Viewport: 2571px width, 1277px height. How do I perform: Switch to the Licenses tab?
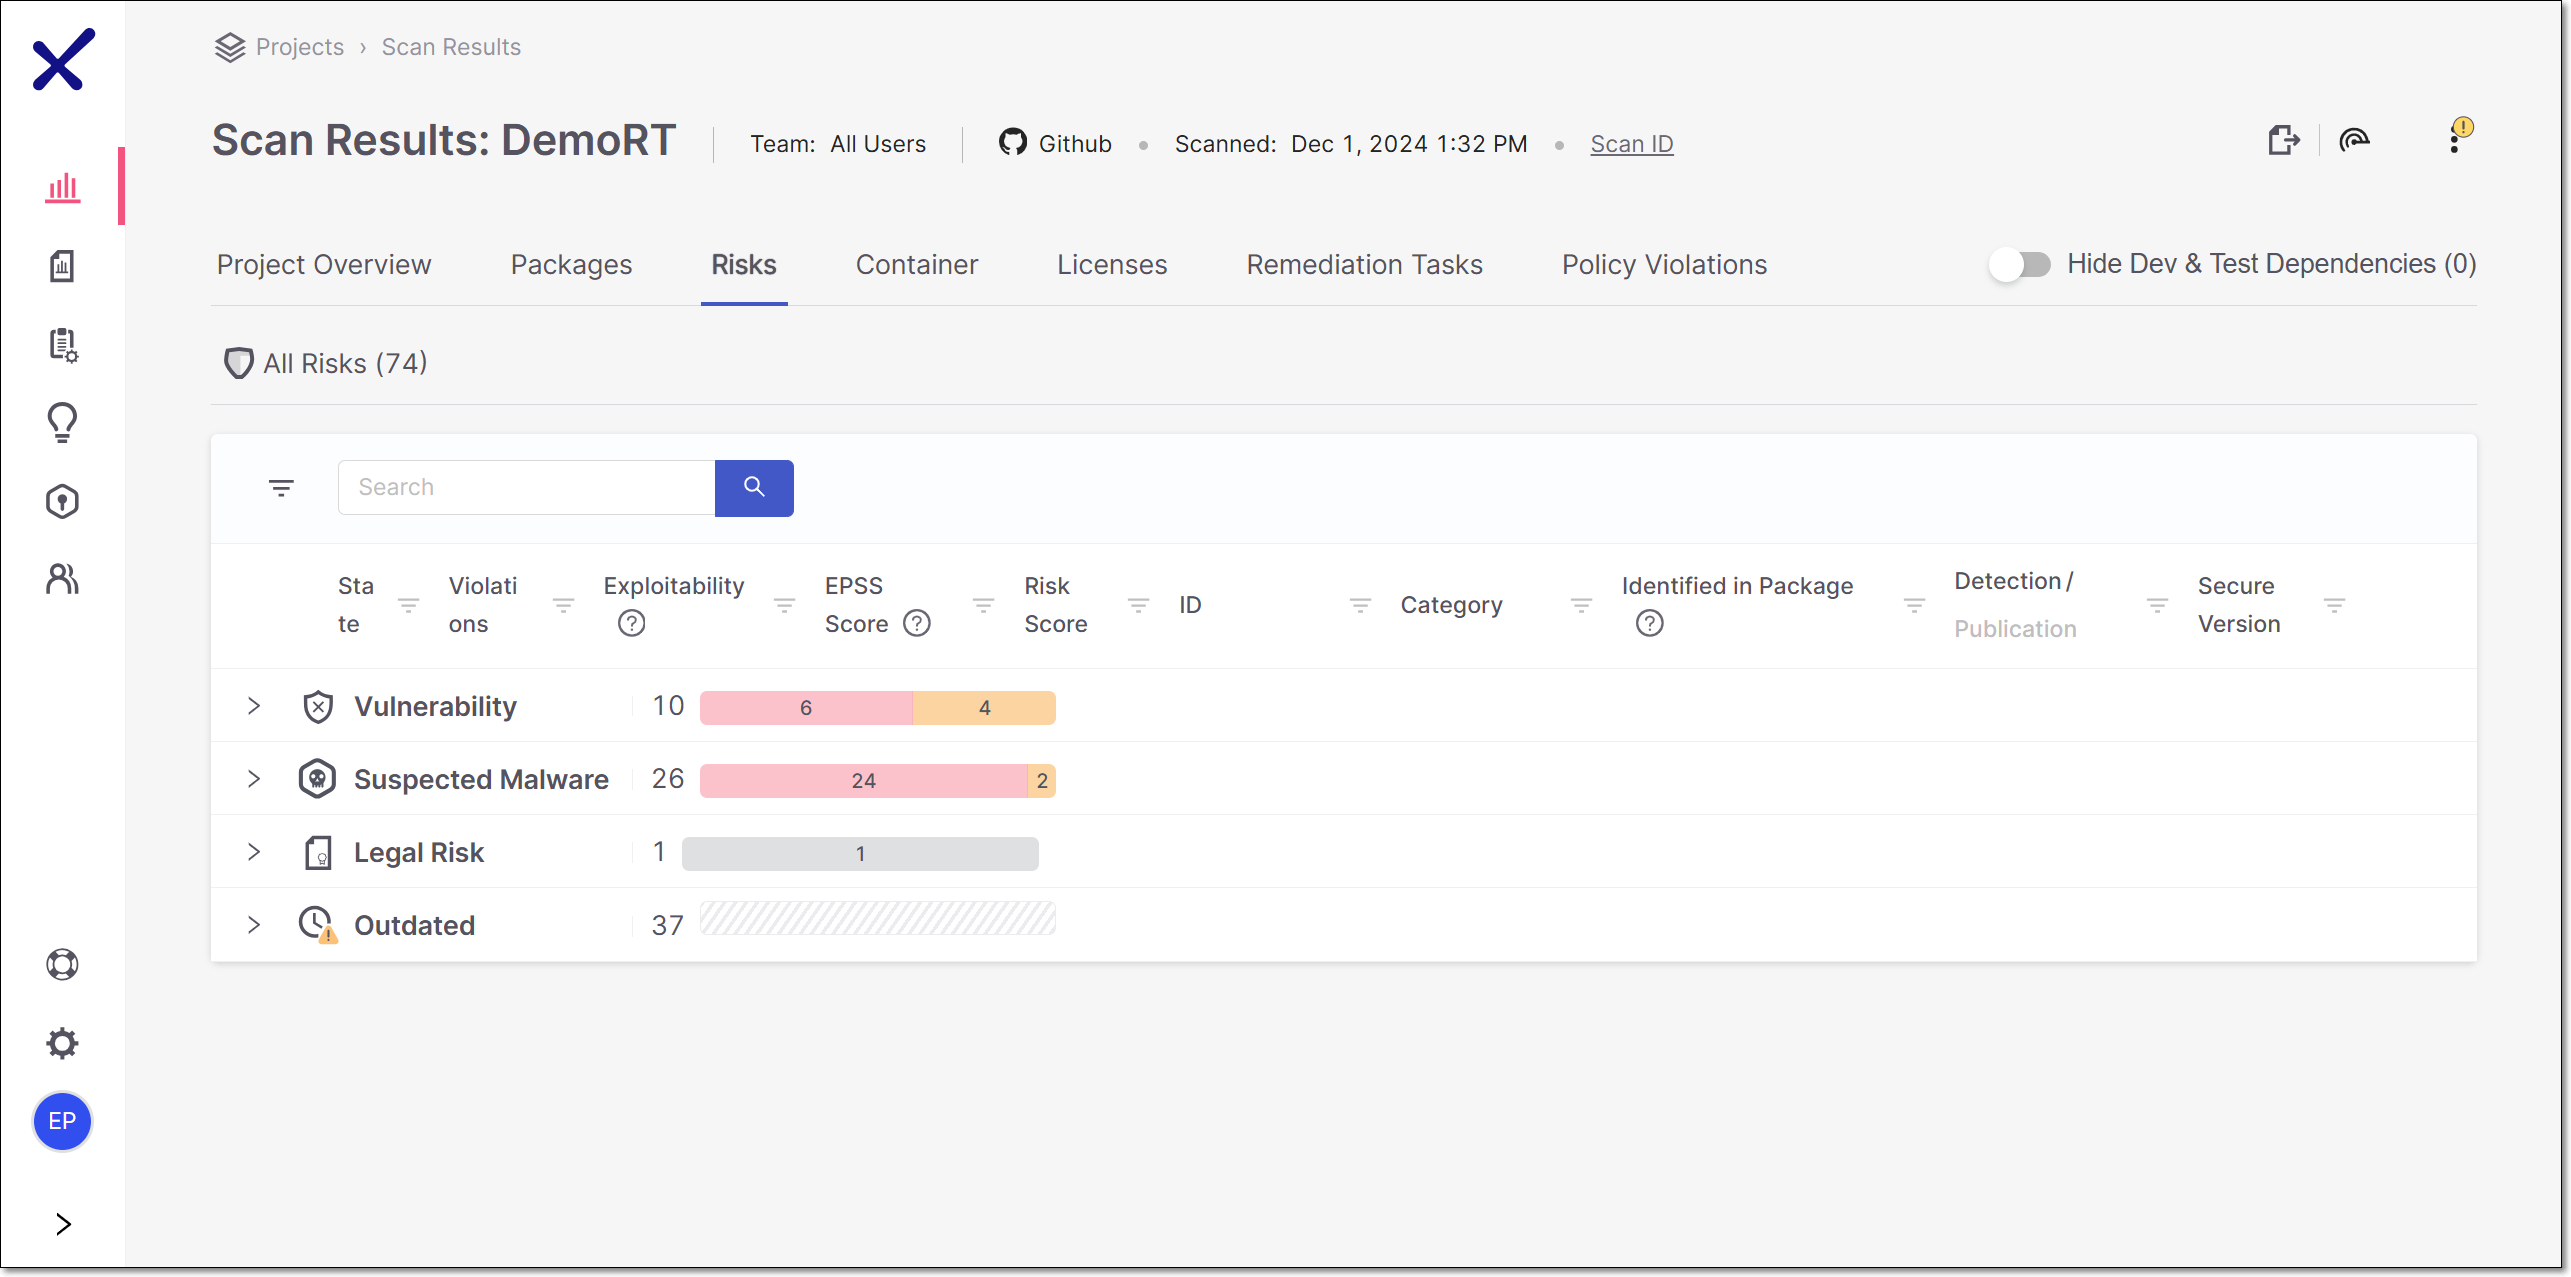point(1112,265)
